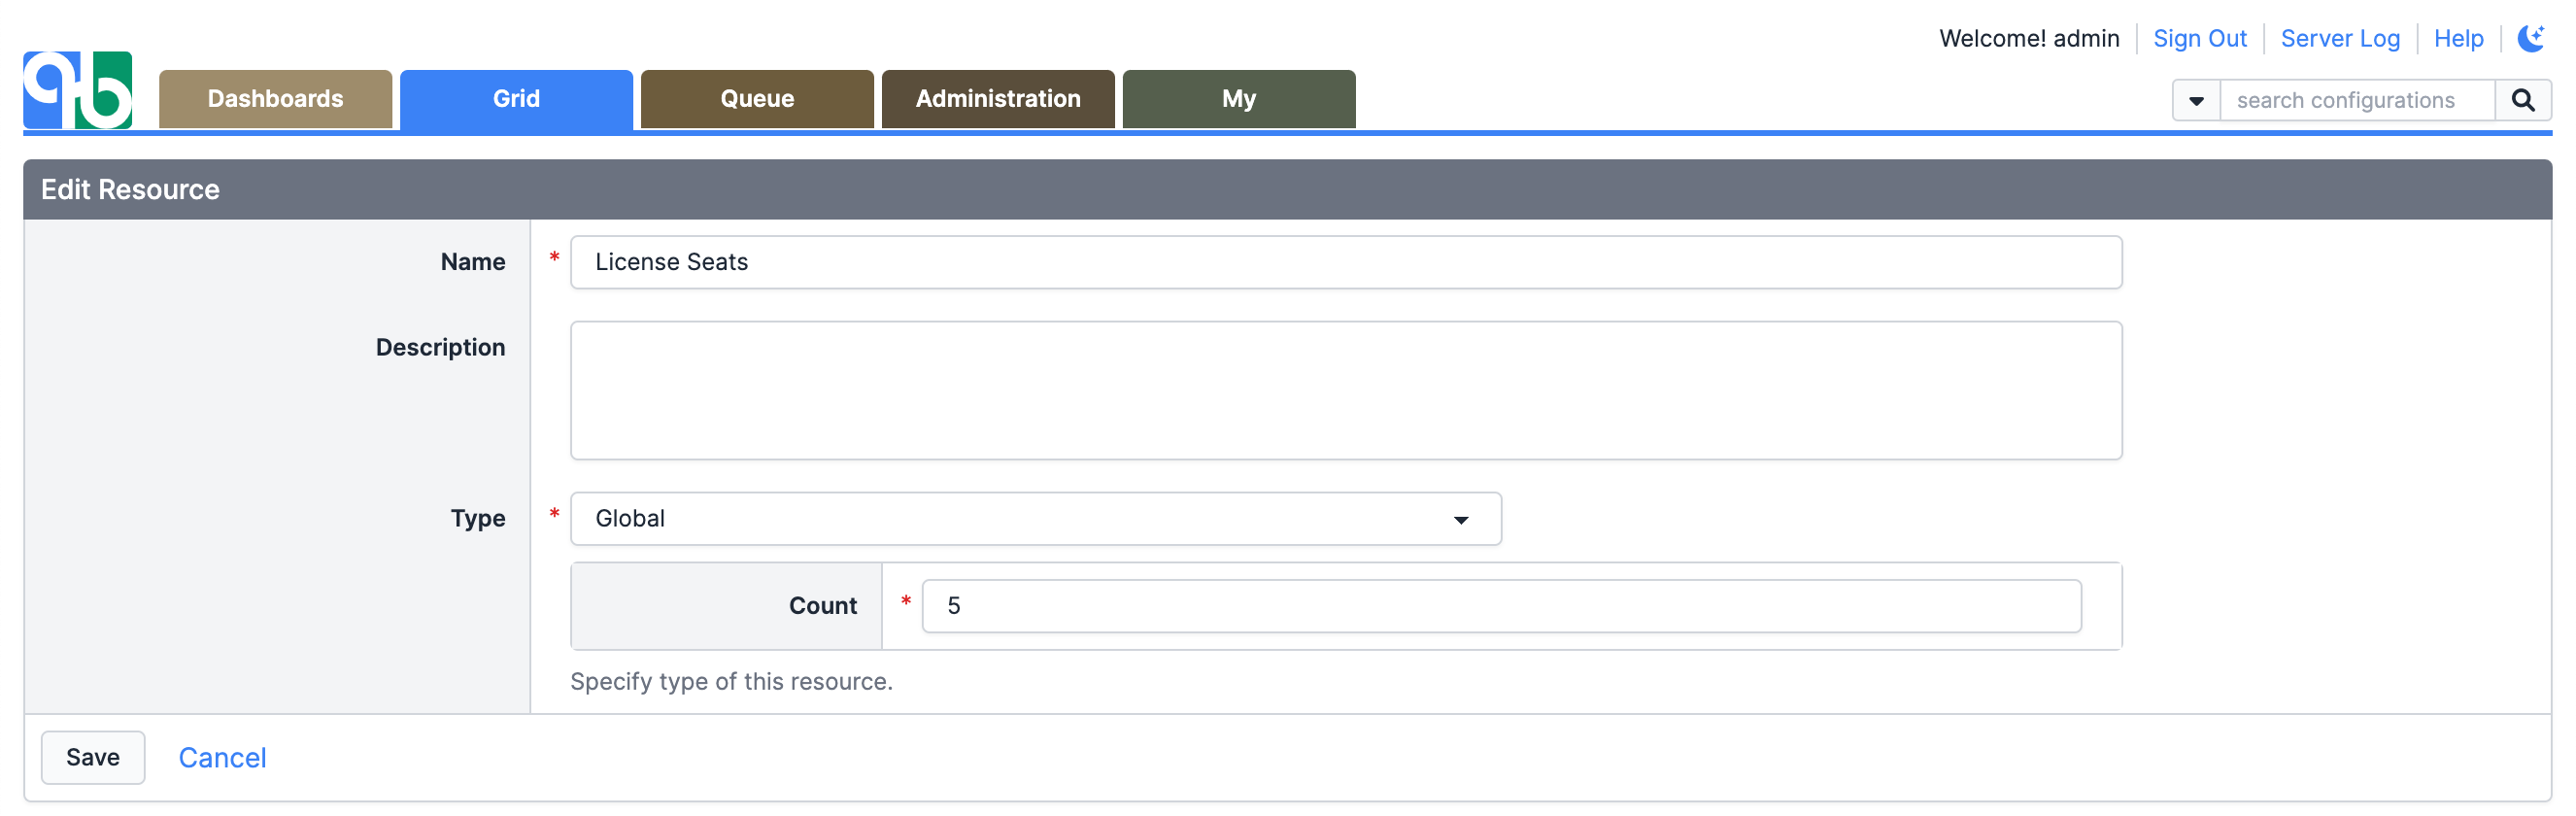The height and width of the screenshot is (816, 2576).
Task: Go to the Administration tab
Action: (998, 99)
